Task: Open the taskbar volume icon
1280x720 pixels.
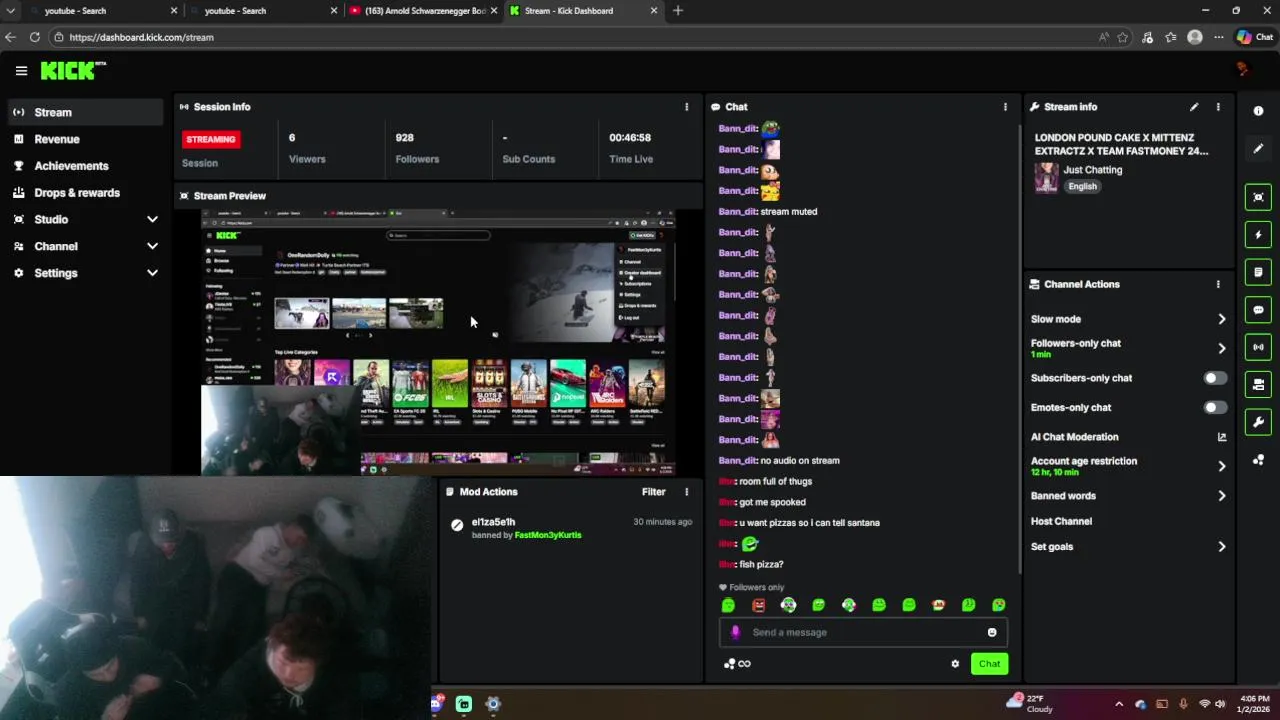Action: coord(1220,704)
